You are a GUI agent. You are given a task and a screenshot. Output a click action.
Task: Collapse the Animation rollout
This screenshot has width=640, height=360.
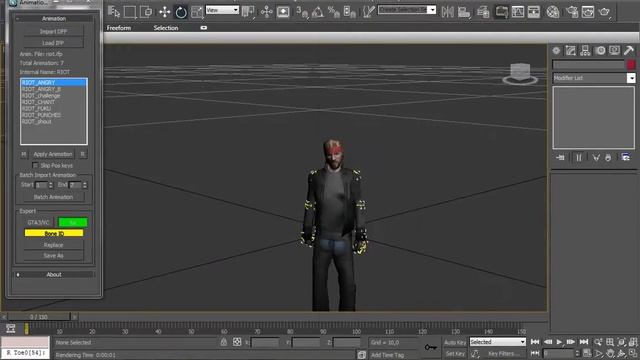[x=54, y=18]
